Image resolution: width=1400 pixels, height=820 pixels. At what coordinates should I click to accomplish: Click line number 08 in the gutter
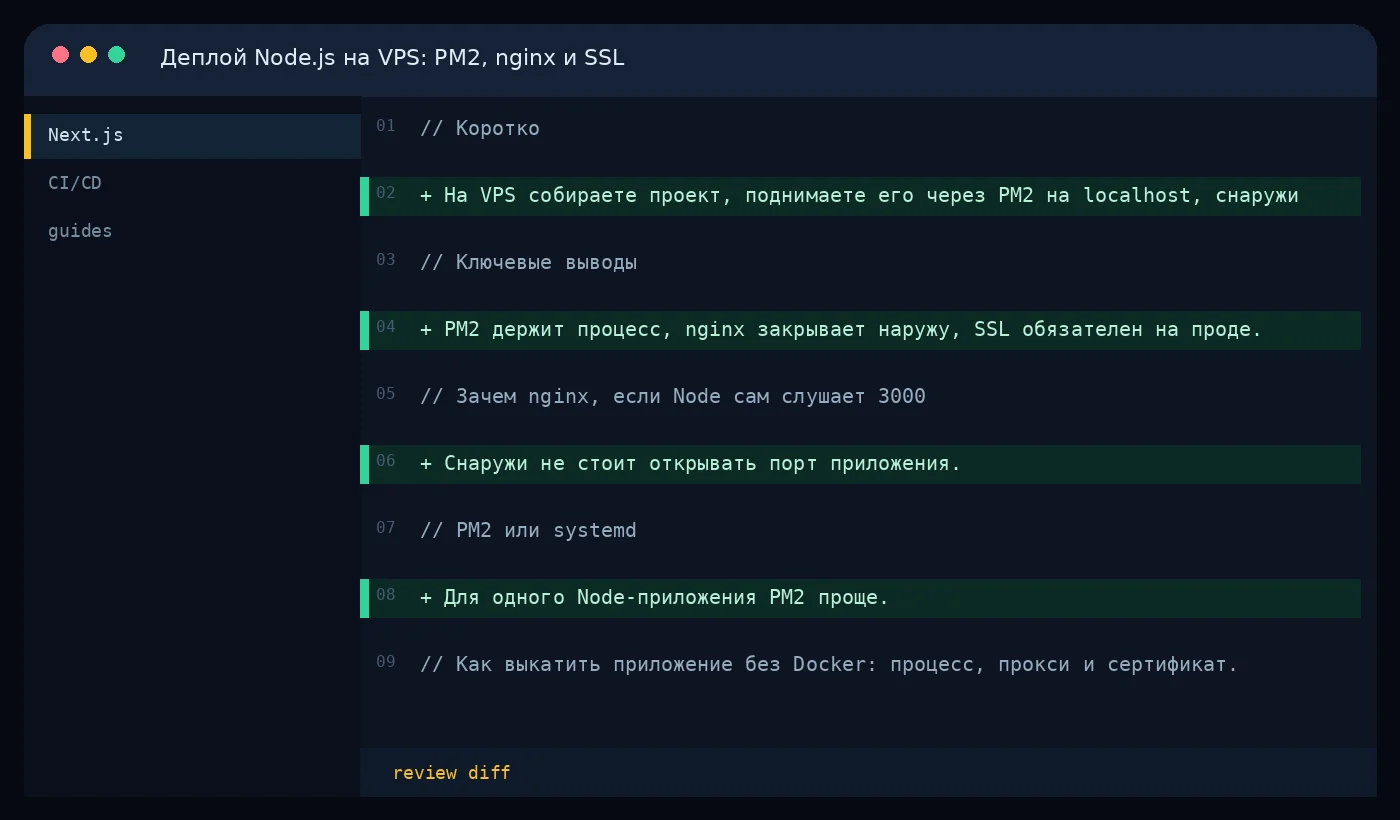pos(386,595)
